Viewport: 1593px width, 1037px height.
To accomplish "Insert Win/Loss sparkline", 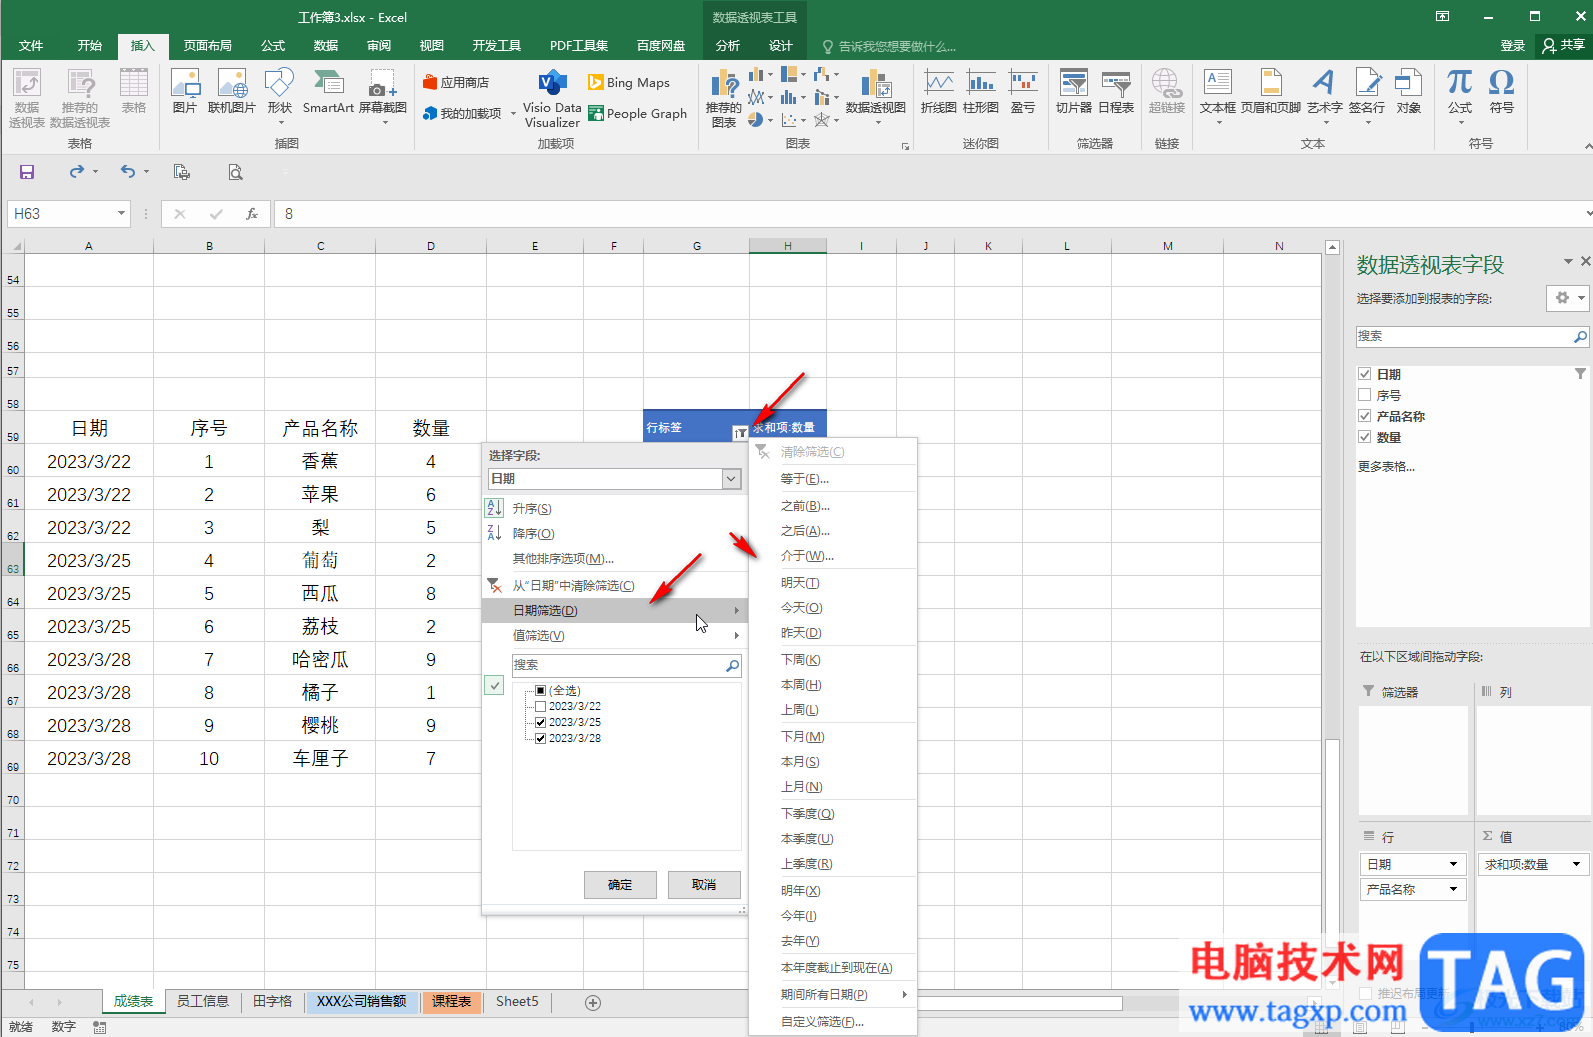I will [1023, 91].
